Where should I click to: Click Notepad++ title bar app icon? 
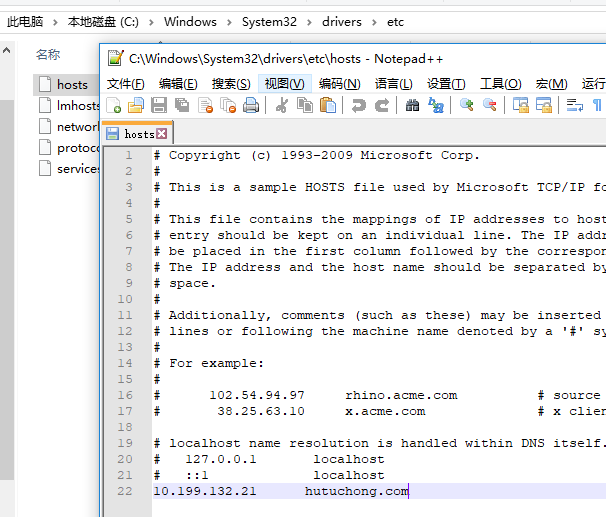[x=116, y=58]
